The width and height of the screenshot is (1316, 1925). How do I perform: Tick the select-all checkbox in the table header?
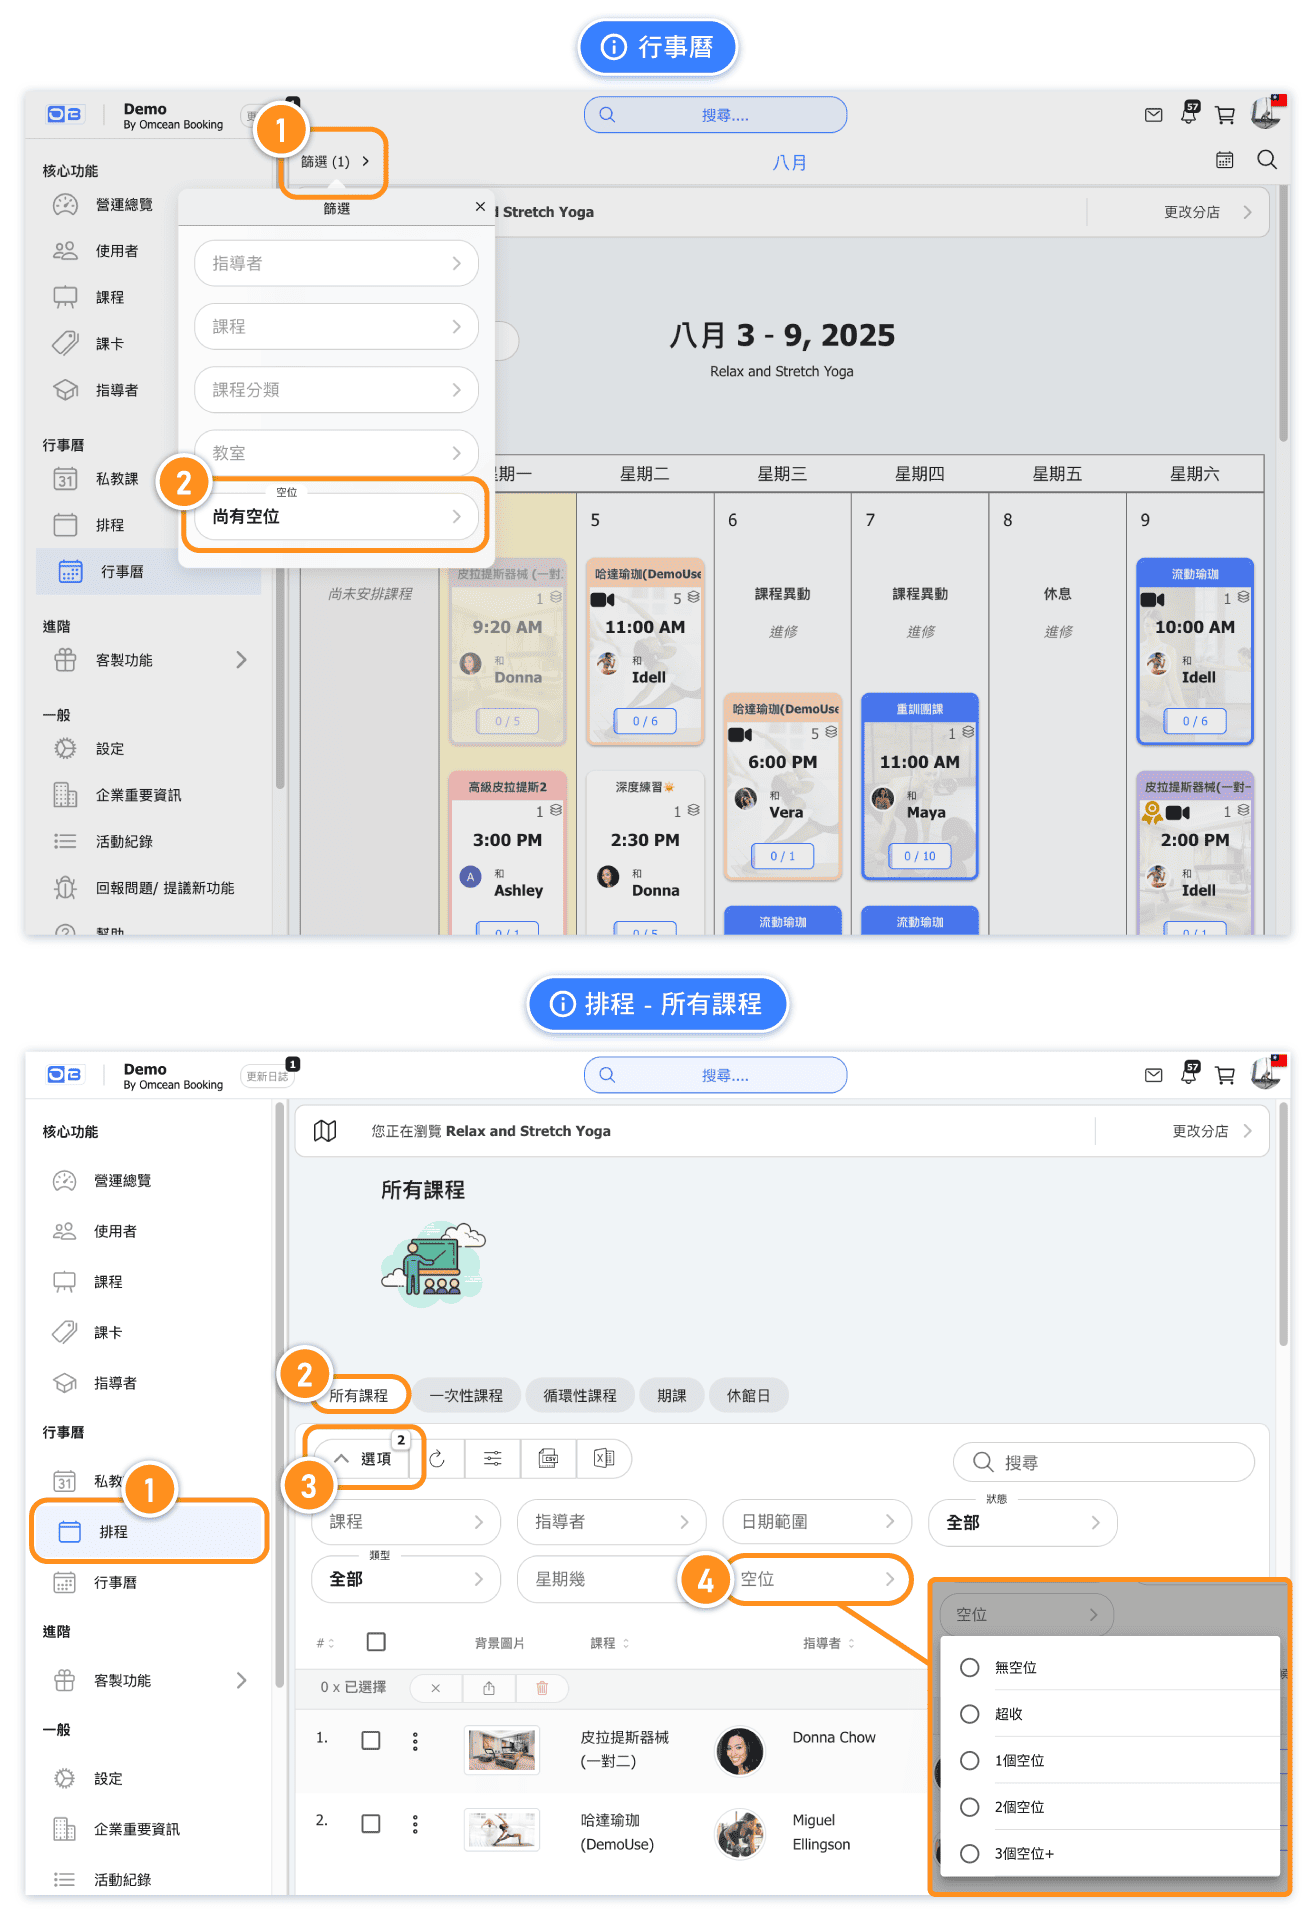(x=376, y=1642)
